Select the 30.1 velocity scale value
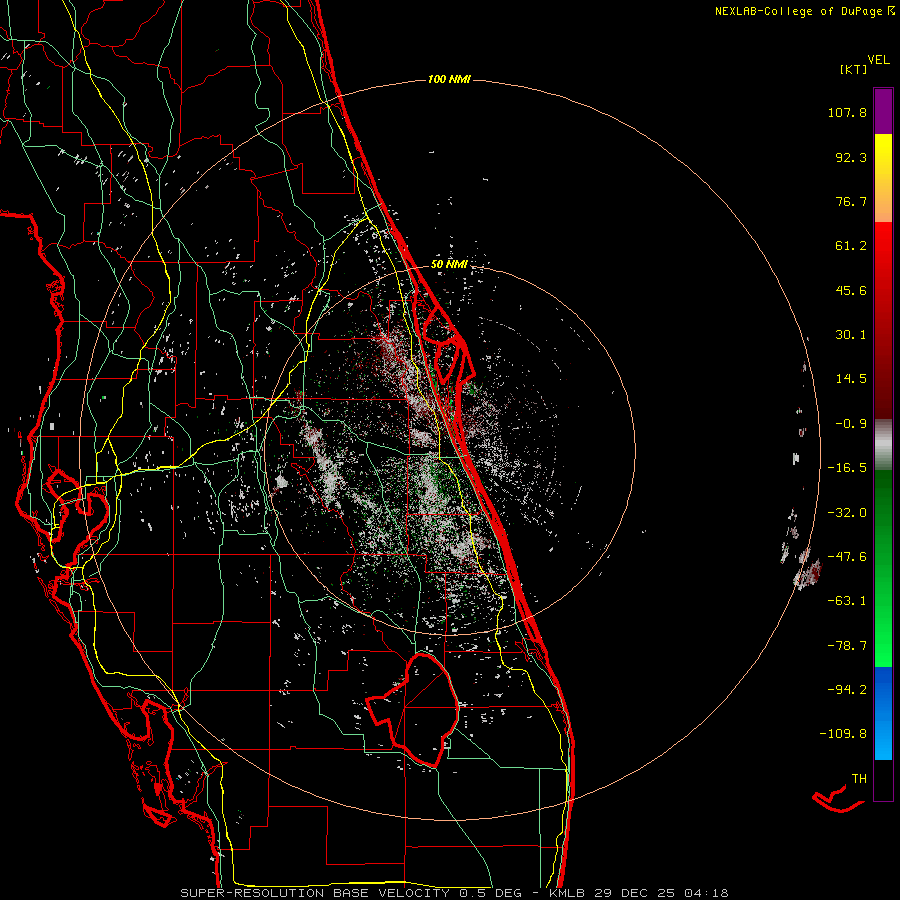Viewport: 900px width, 900px height. (x=851, y=335)
